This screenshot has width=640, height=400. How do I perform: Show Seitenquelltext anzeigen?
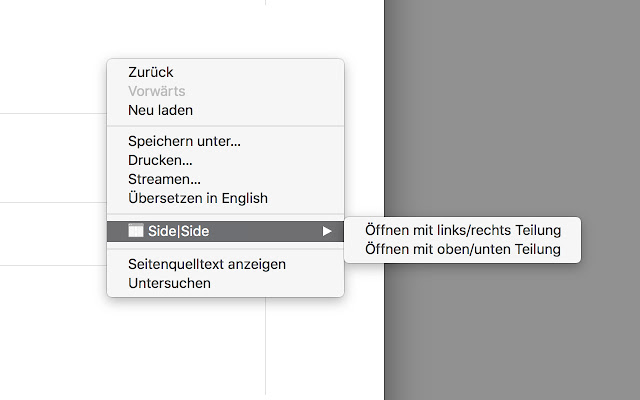207,264
